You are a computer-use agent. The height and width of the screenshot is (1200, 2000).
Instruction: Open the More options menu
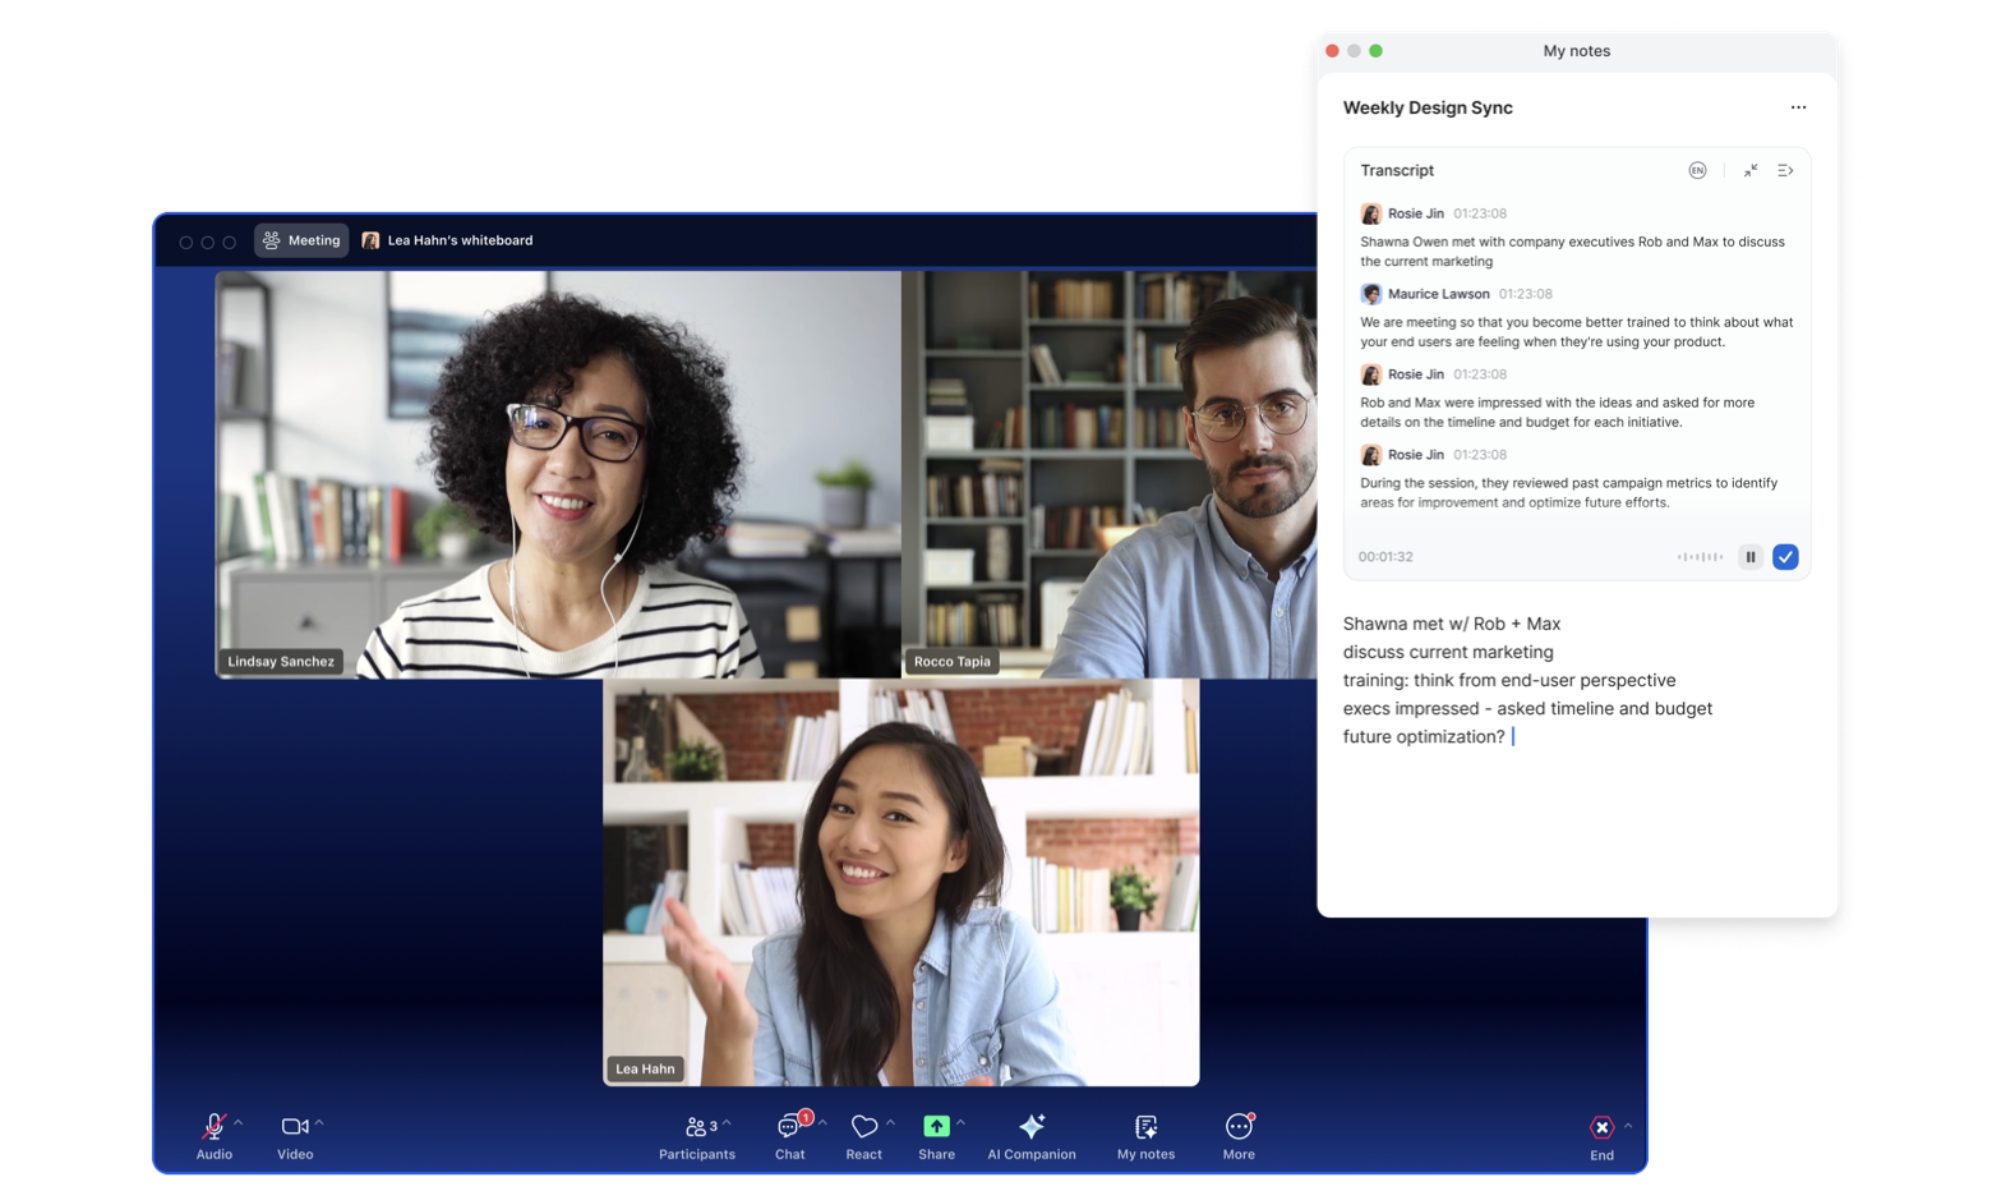(x=1239, y=1137)
